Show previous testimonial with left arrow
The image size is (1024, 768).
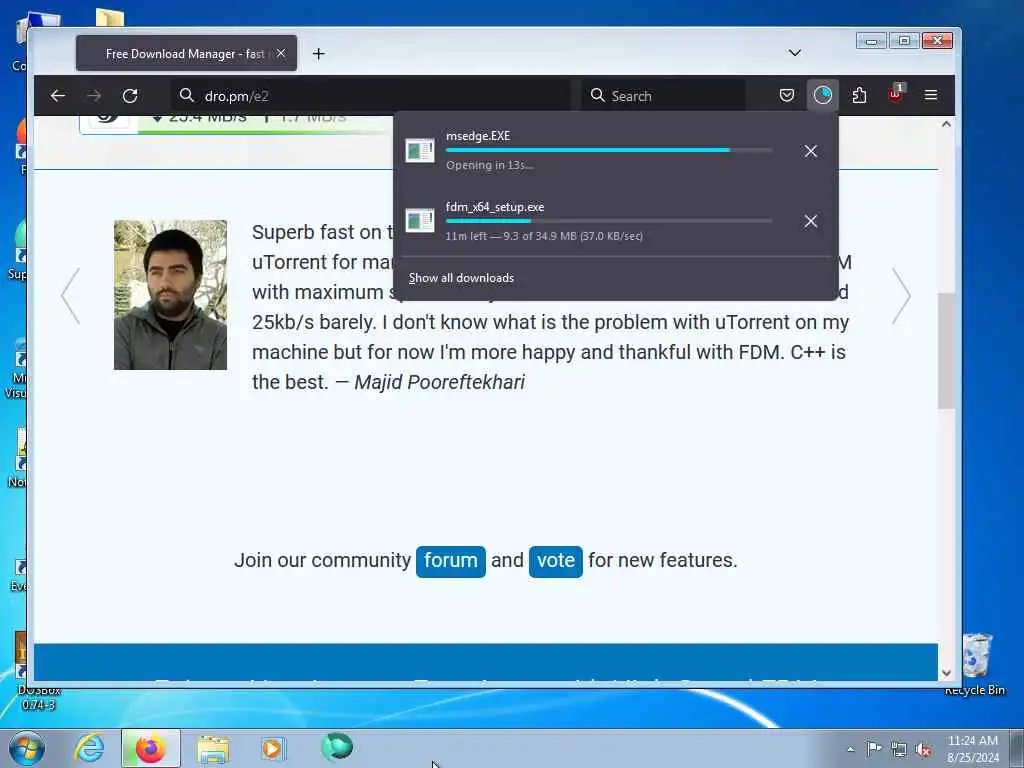[x=71, y=295]
